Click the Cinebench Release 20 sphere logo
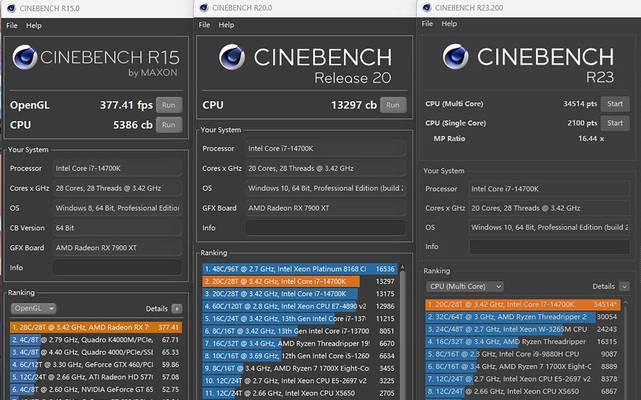The image size is (641, 400). click(232, 57)
